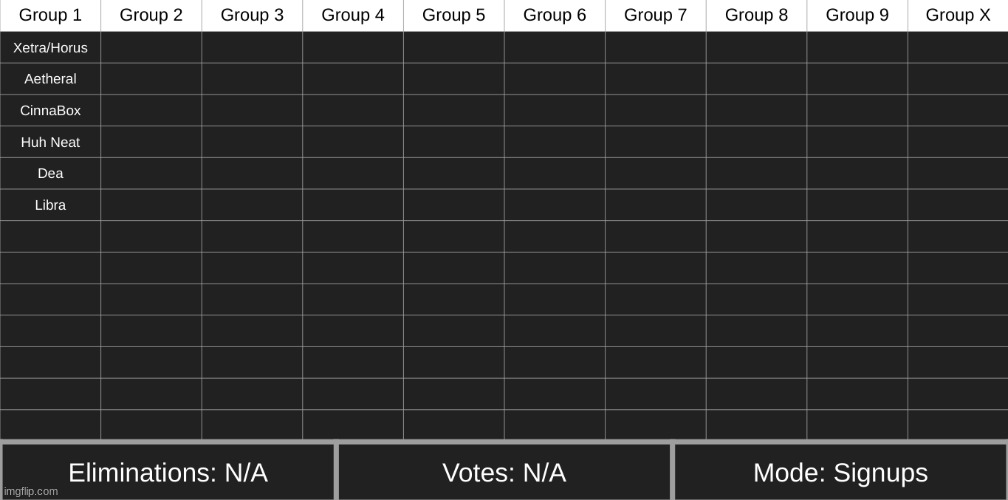Select the Group 8 header cell

(x=756, y=15)
